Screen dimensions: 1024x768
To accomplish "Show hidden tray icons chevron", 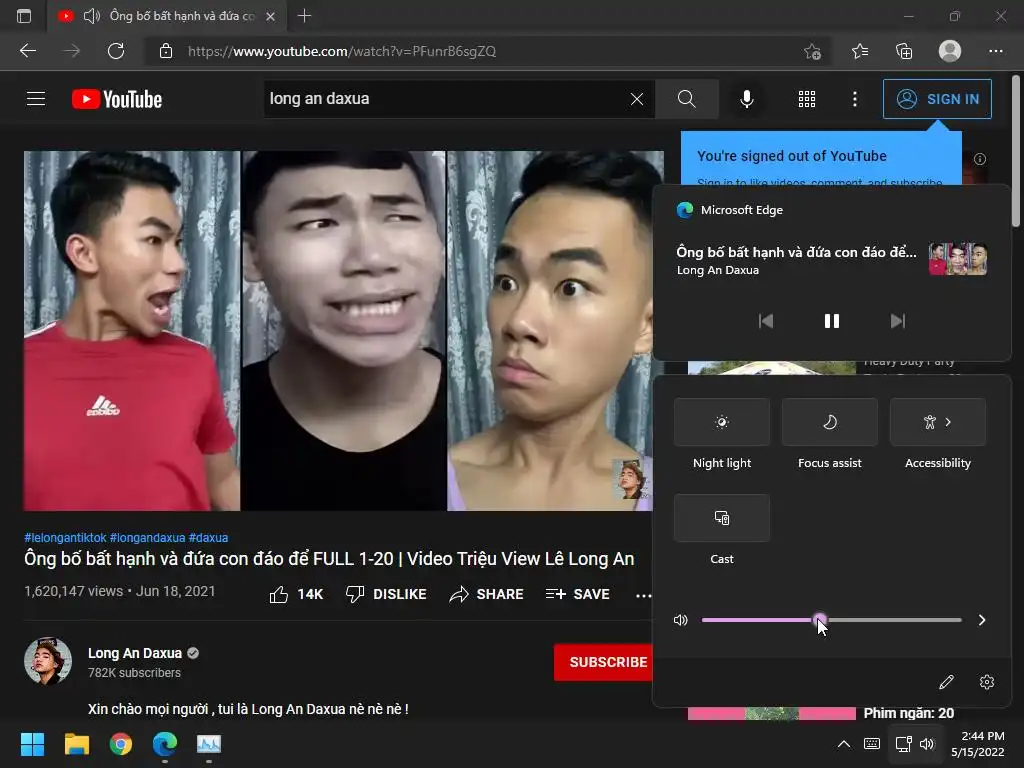I will tap(844, 744).
